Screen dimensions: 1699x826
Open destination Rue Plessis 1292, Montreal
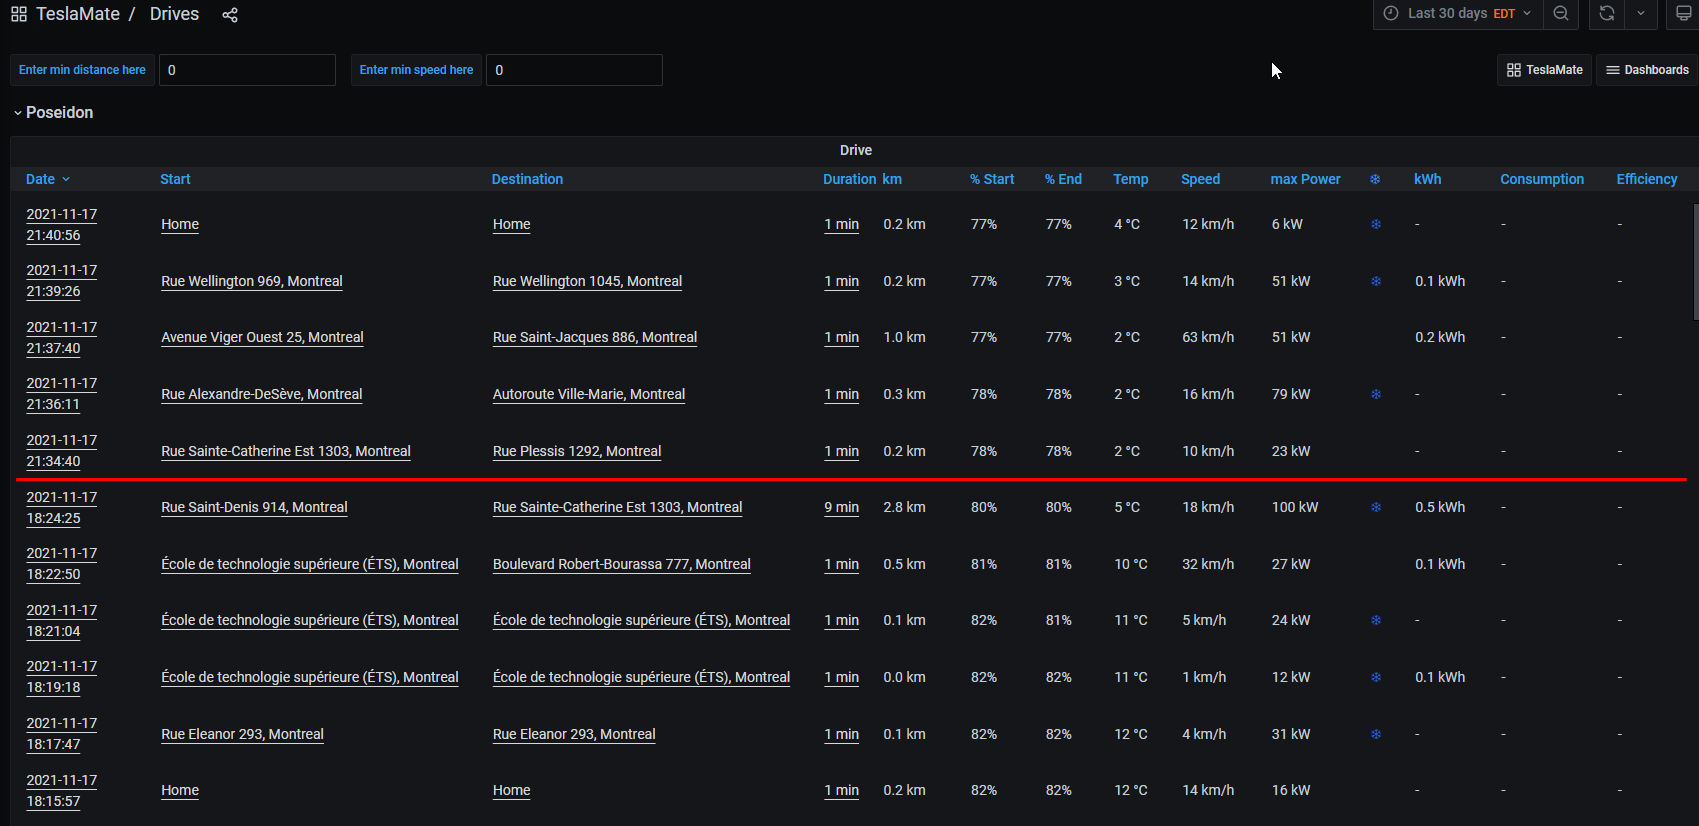click(x=577, y=451)
